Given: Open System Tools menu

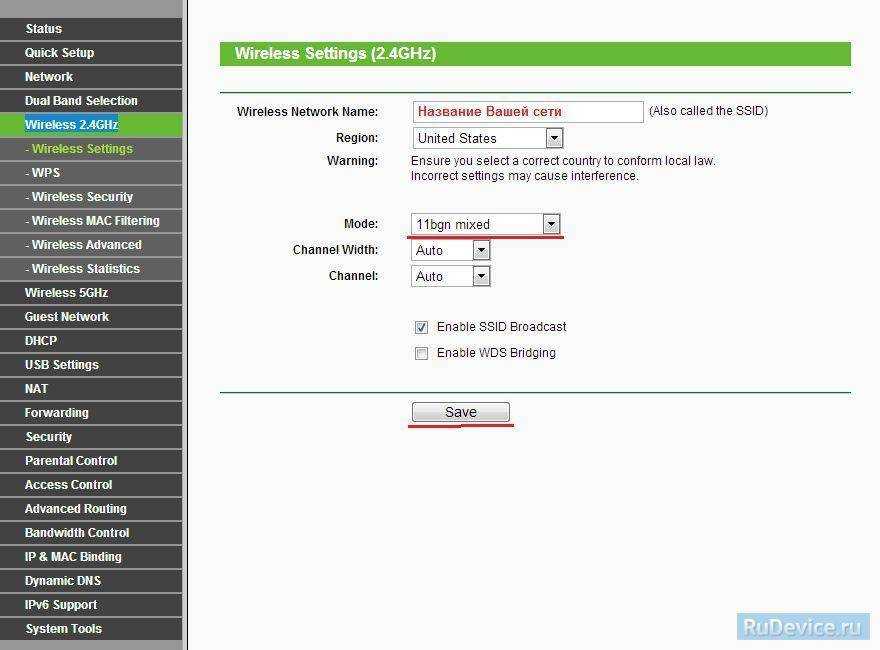Looking at the screenshot, I should [63, 629].
